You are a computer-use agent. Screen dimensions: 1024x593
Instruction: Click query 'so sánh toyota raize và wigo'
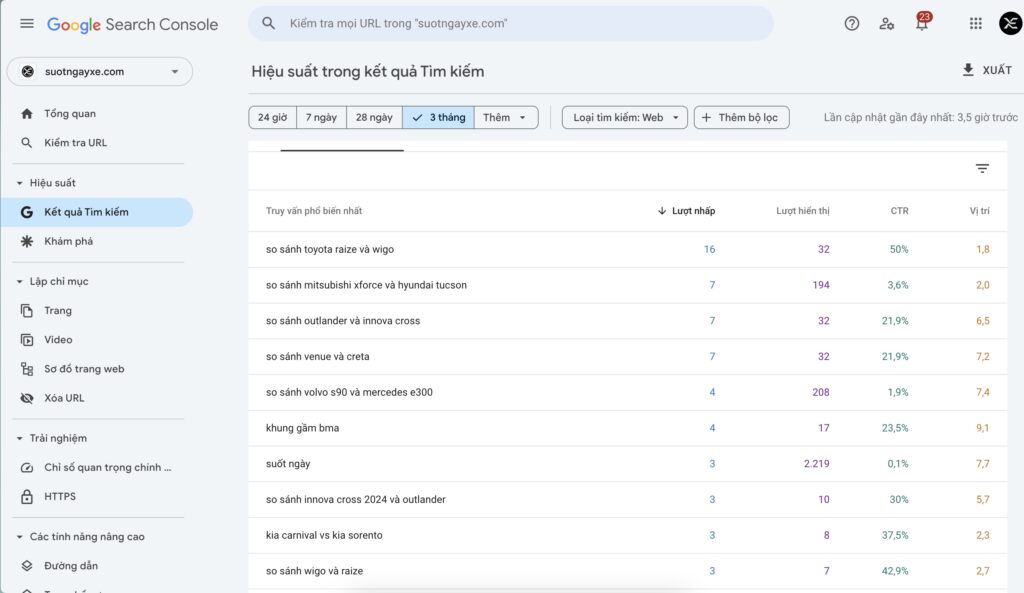(x=330, y=249)
